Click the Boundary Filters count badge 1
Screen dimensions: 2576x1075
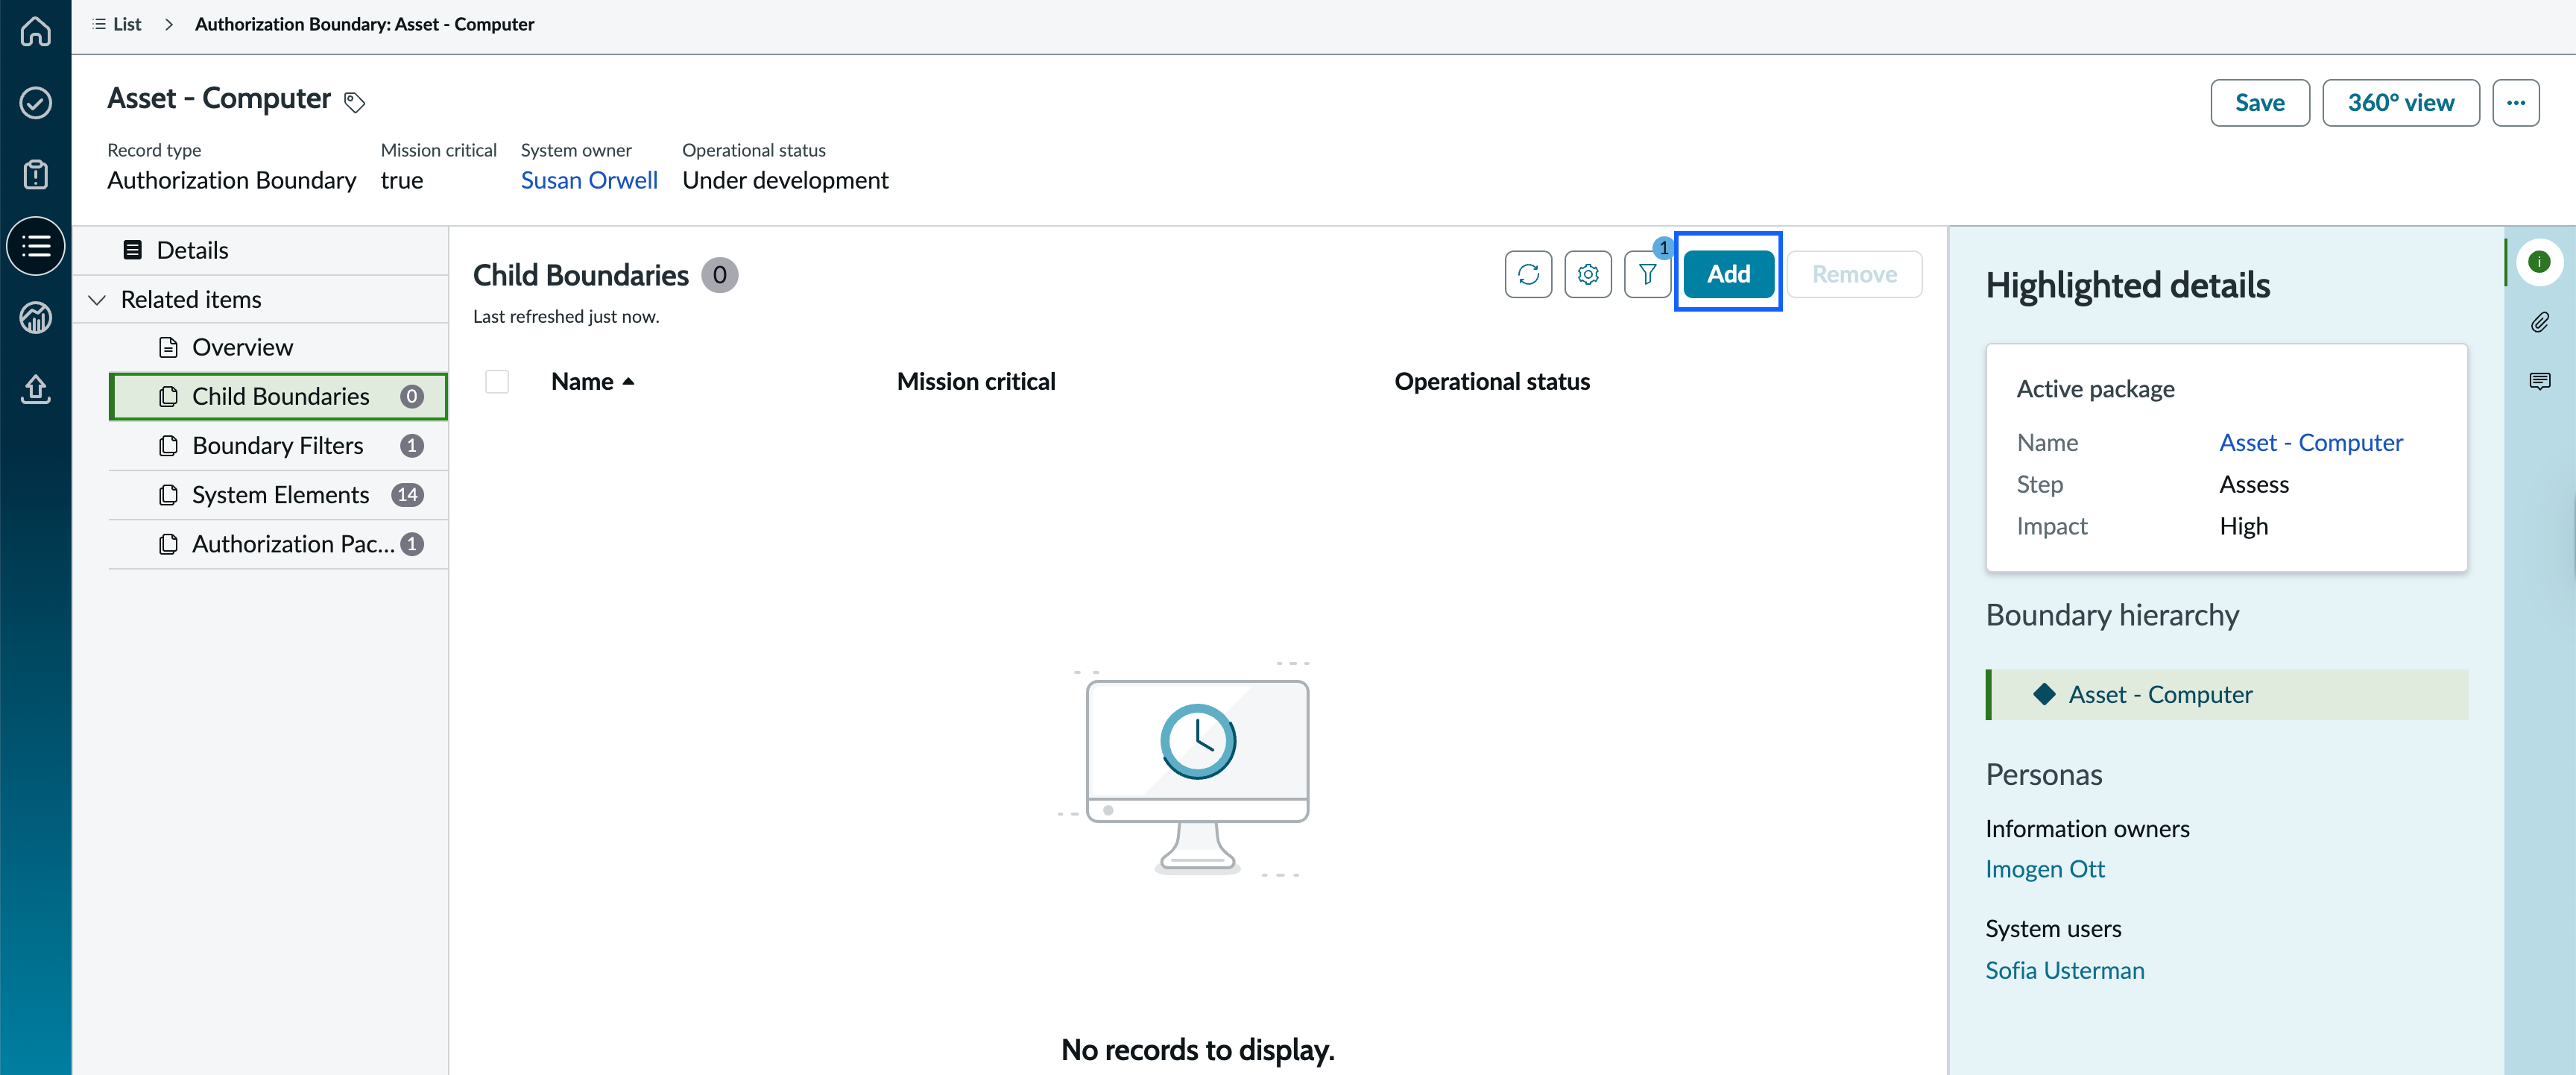click(x=412, y=445)
